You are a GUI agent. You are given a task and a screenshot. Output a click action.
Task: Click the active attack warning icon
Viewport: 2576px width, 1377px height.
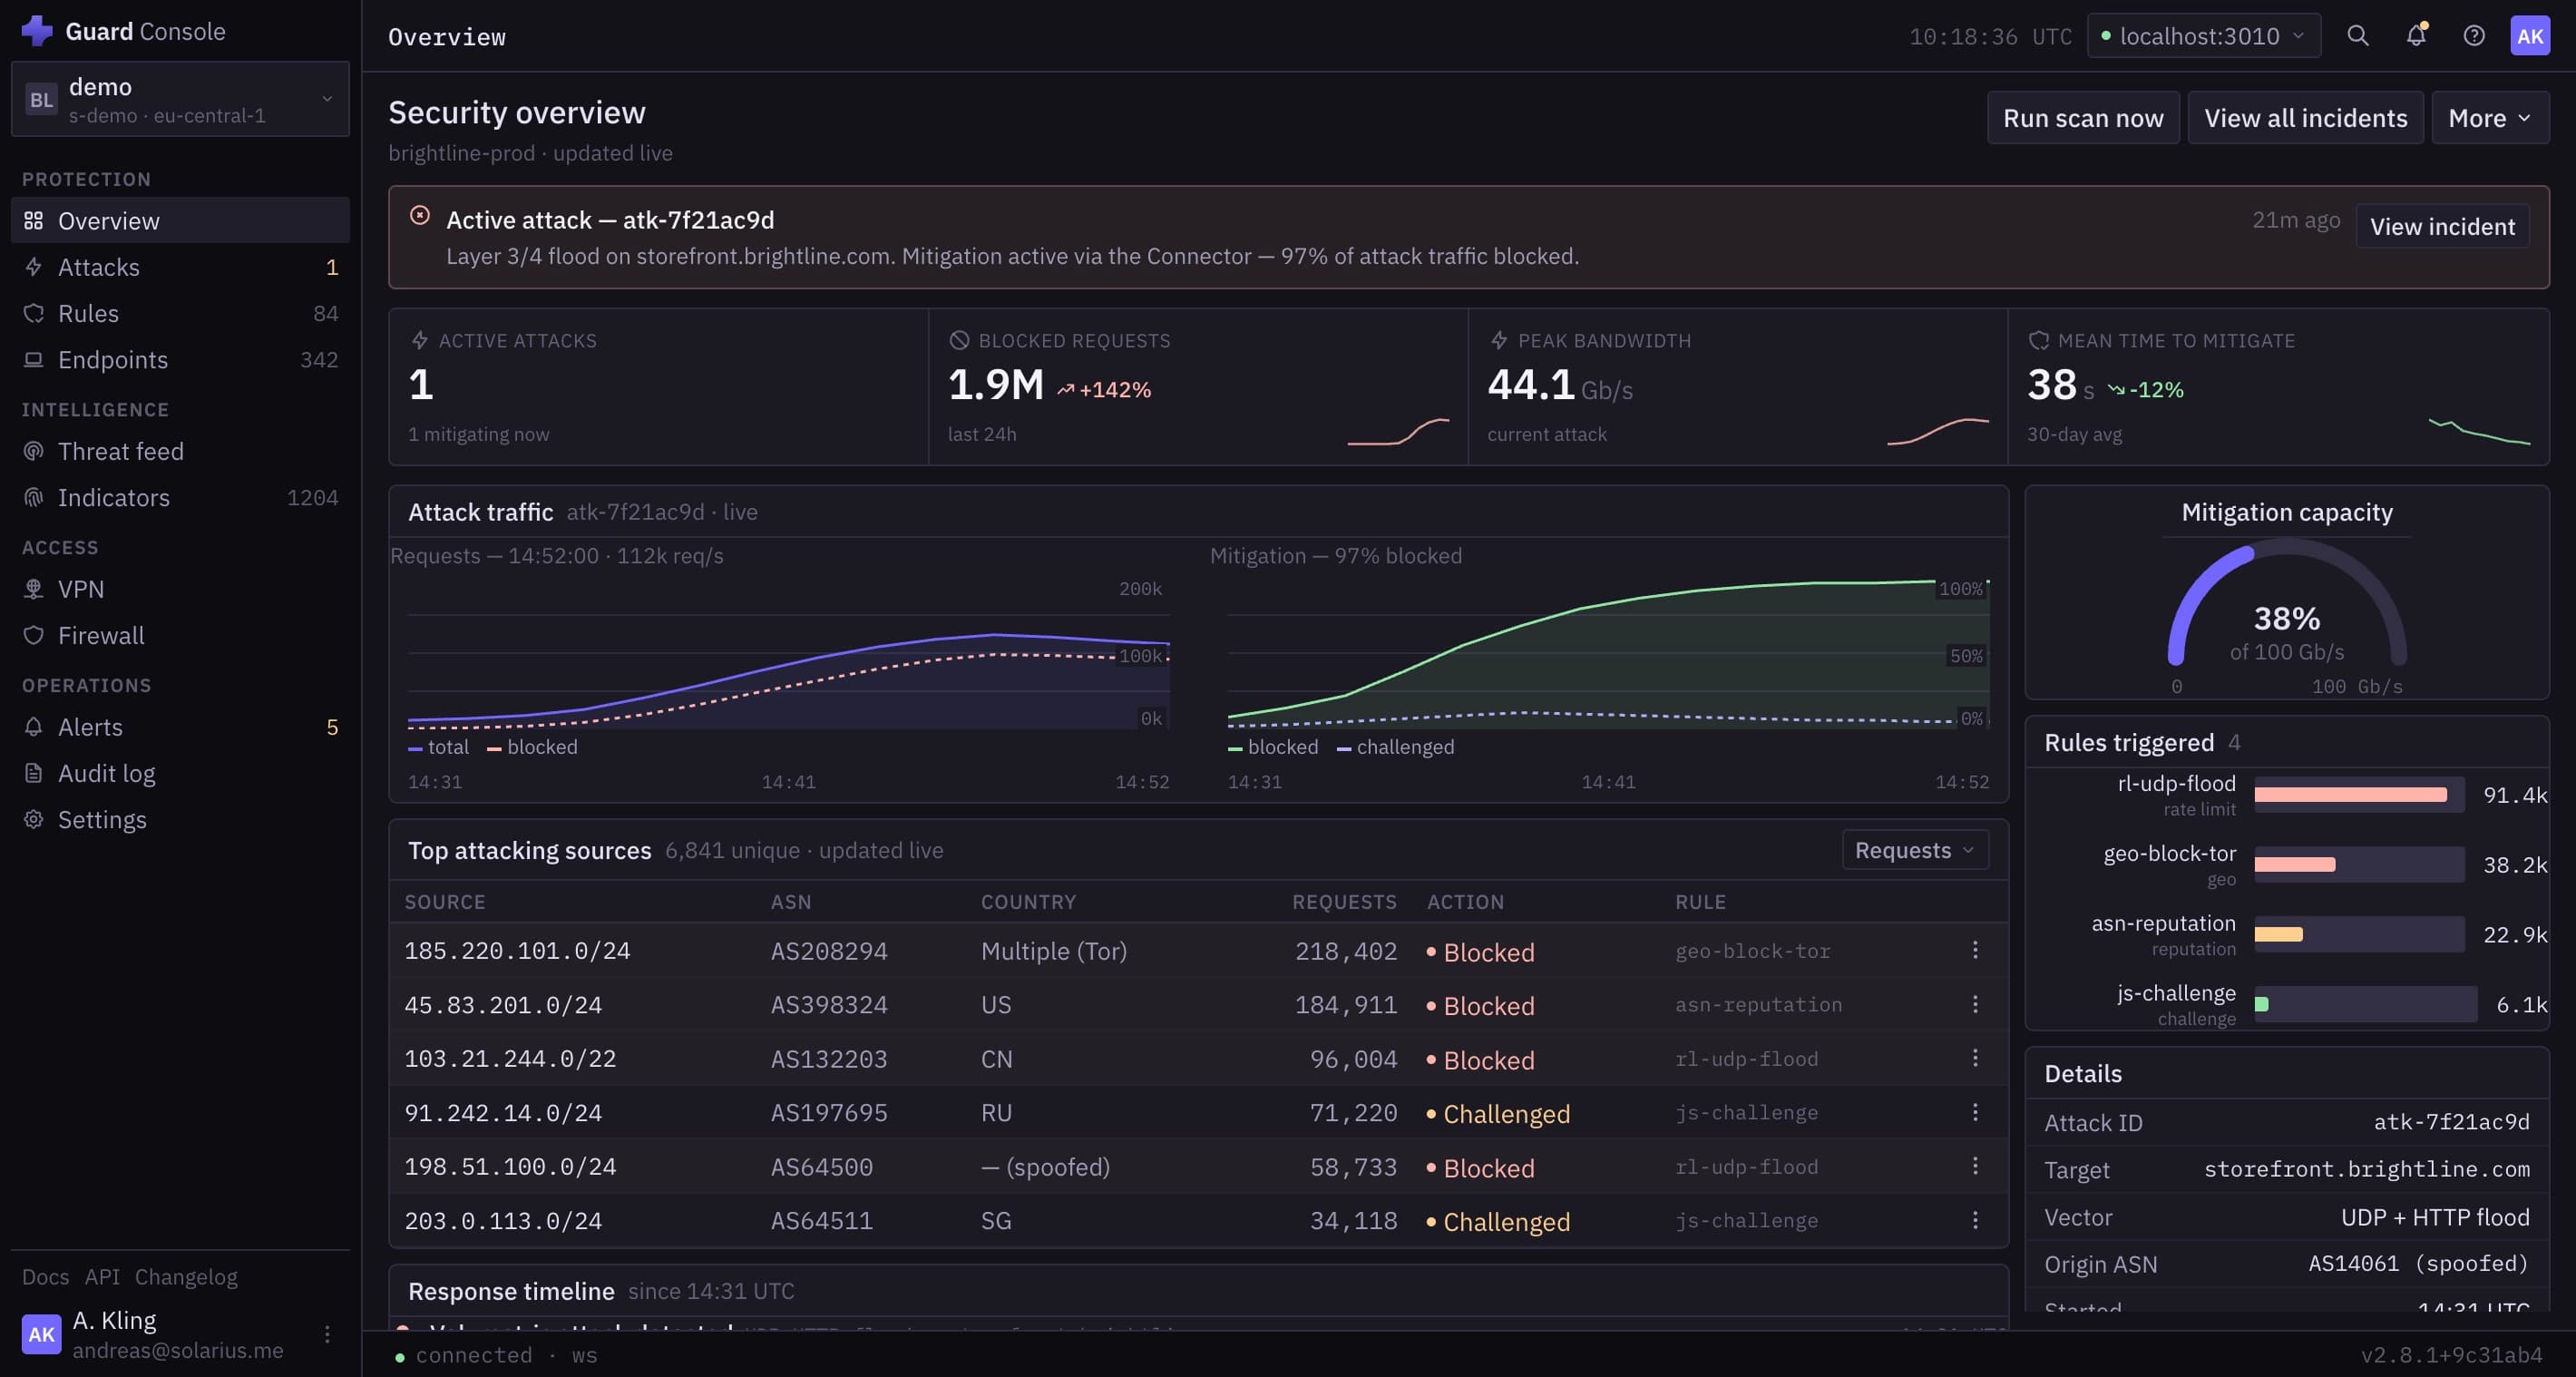[420, 215]
